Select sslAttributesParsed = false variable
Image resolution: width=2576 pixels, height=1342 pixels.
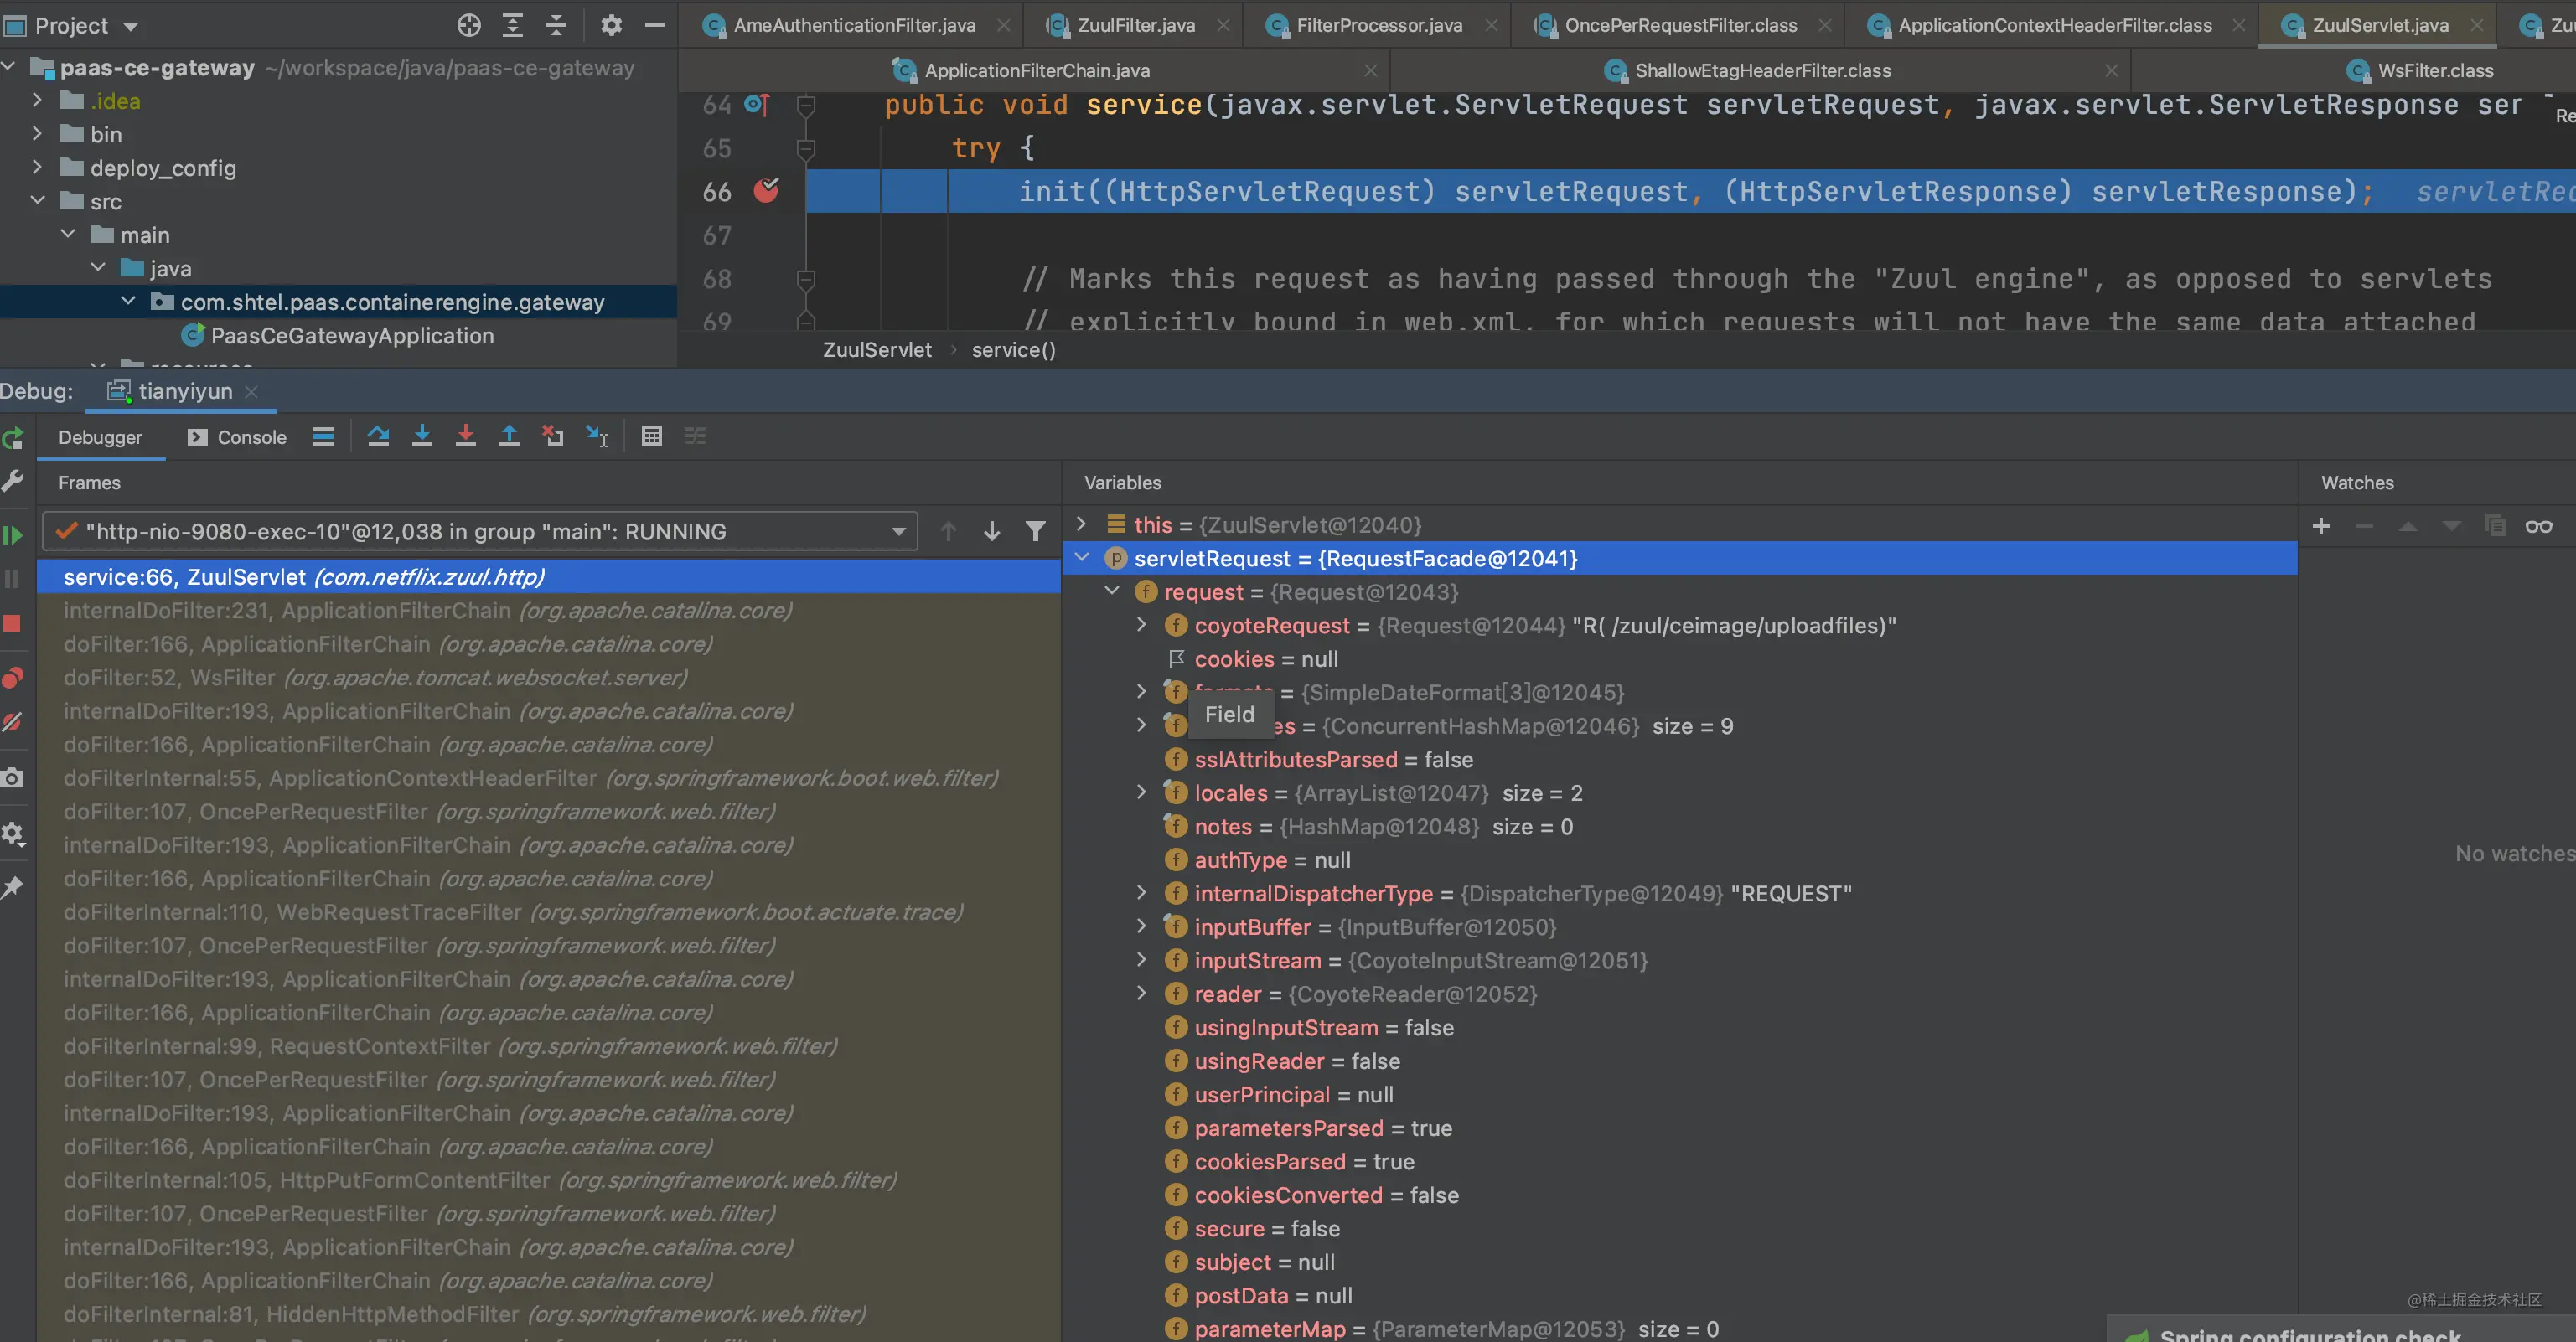click(x=1333, y=759)
